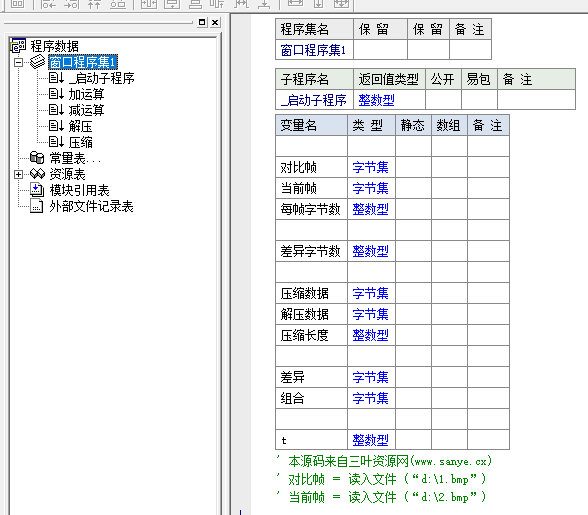Click the 整数型 type of 差异字节数
The height and width of the screenshot is (515, 588).
370,251
